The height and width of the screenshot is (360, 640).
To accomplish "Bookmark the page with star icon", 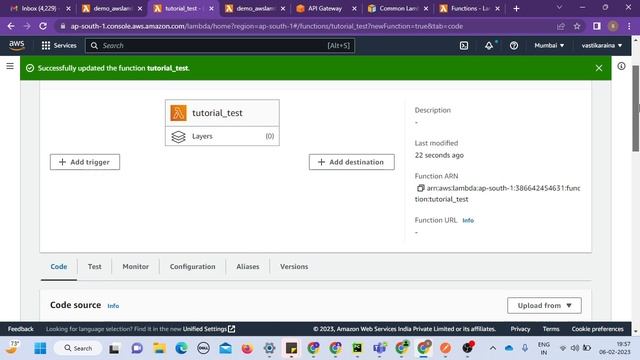I will tap(577, 26).
